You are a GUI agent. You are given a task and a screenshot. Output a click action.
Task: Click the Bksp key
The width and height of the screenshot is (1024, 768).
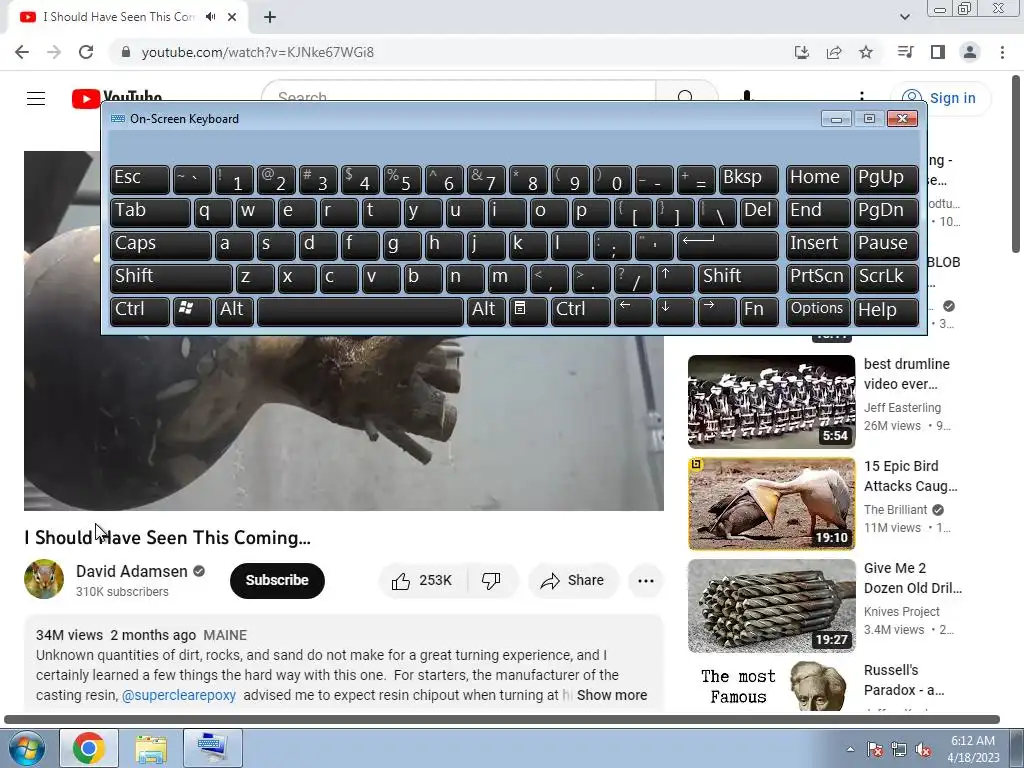pos(748,179)
